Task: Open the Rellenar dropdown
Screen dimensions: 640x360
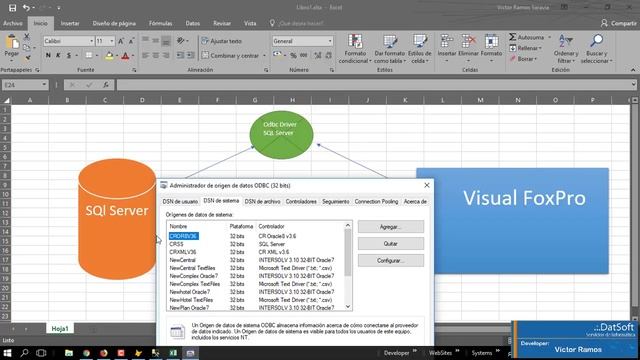Action: 526,48
